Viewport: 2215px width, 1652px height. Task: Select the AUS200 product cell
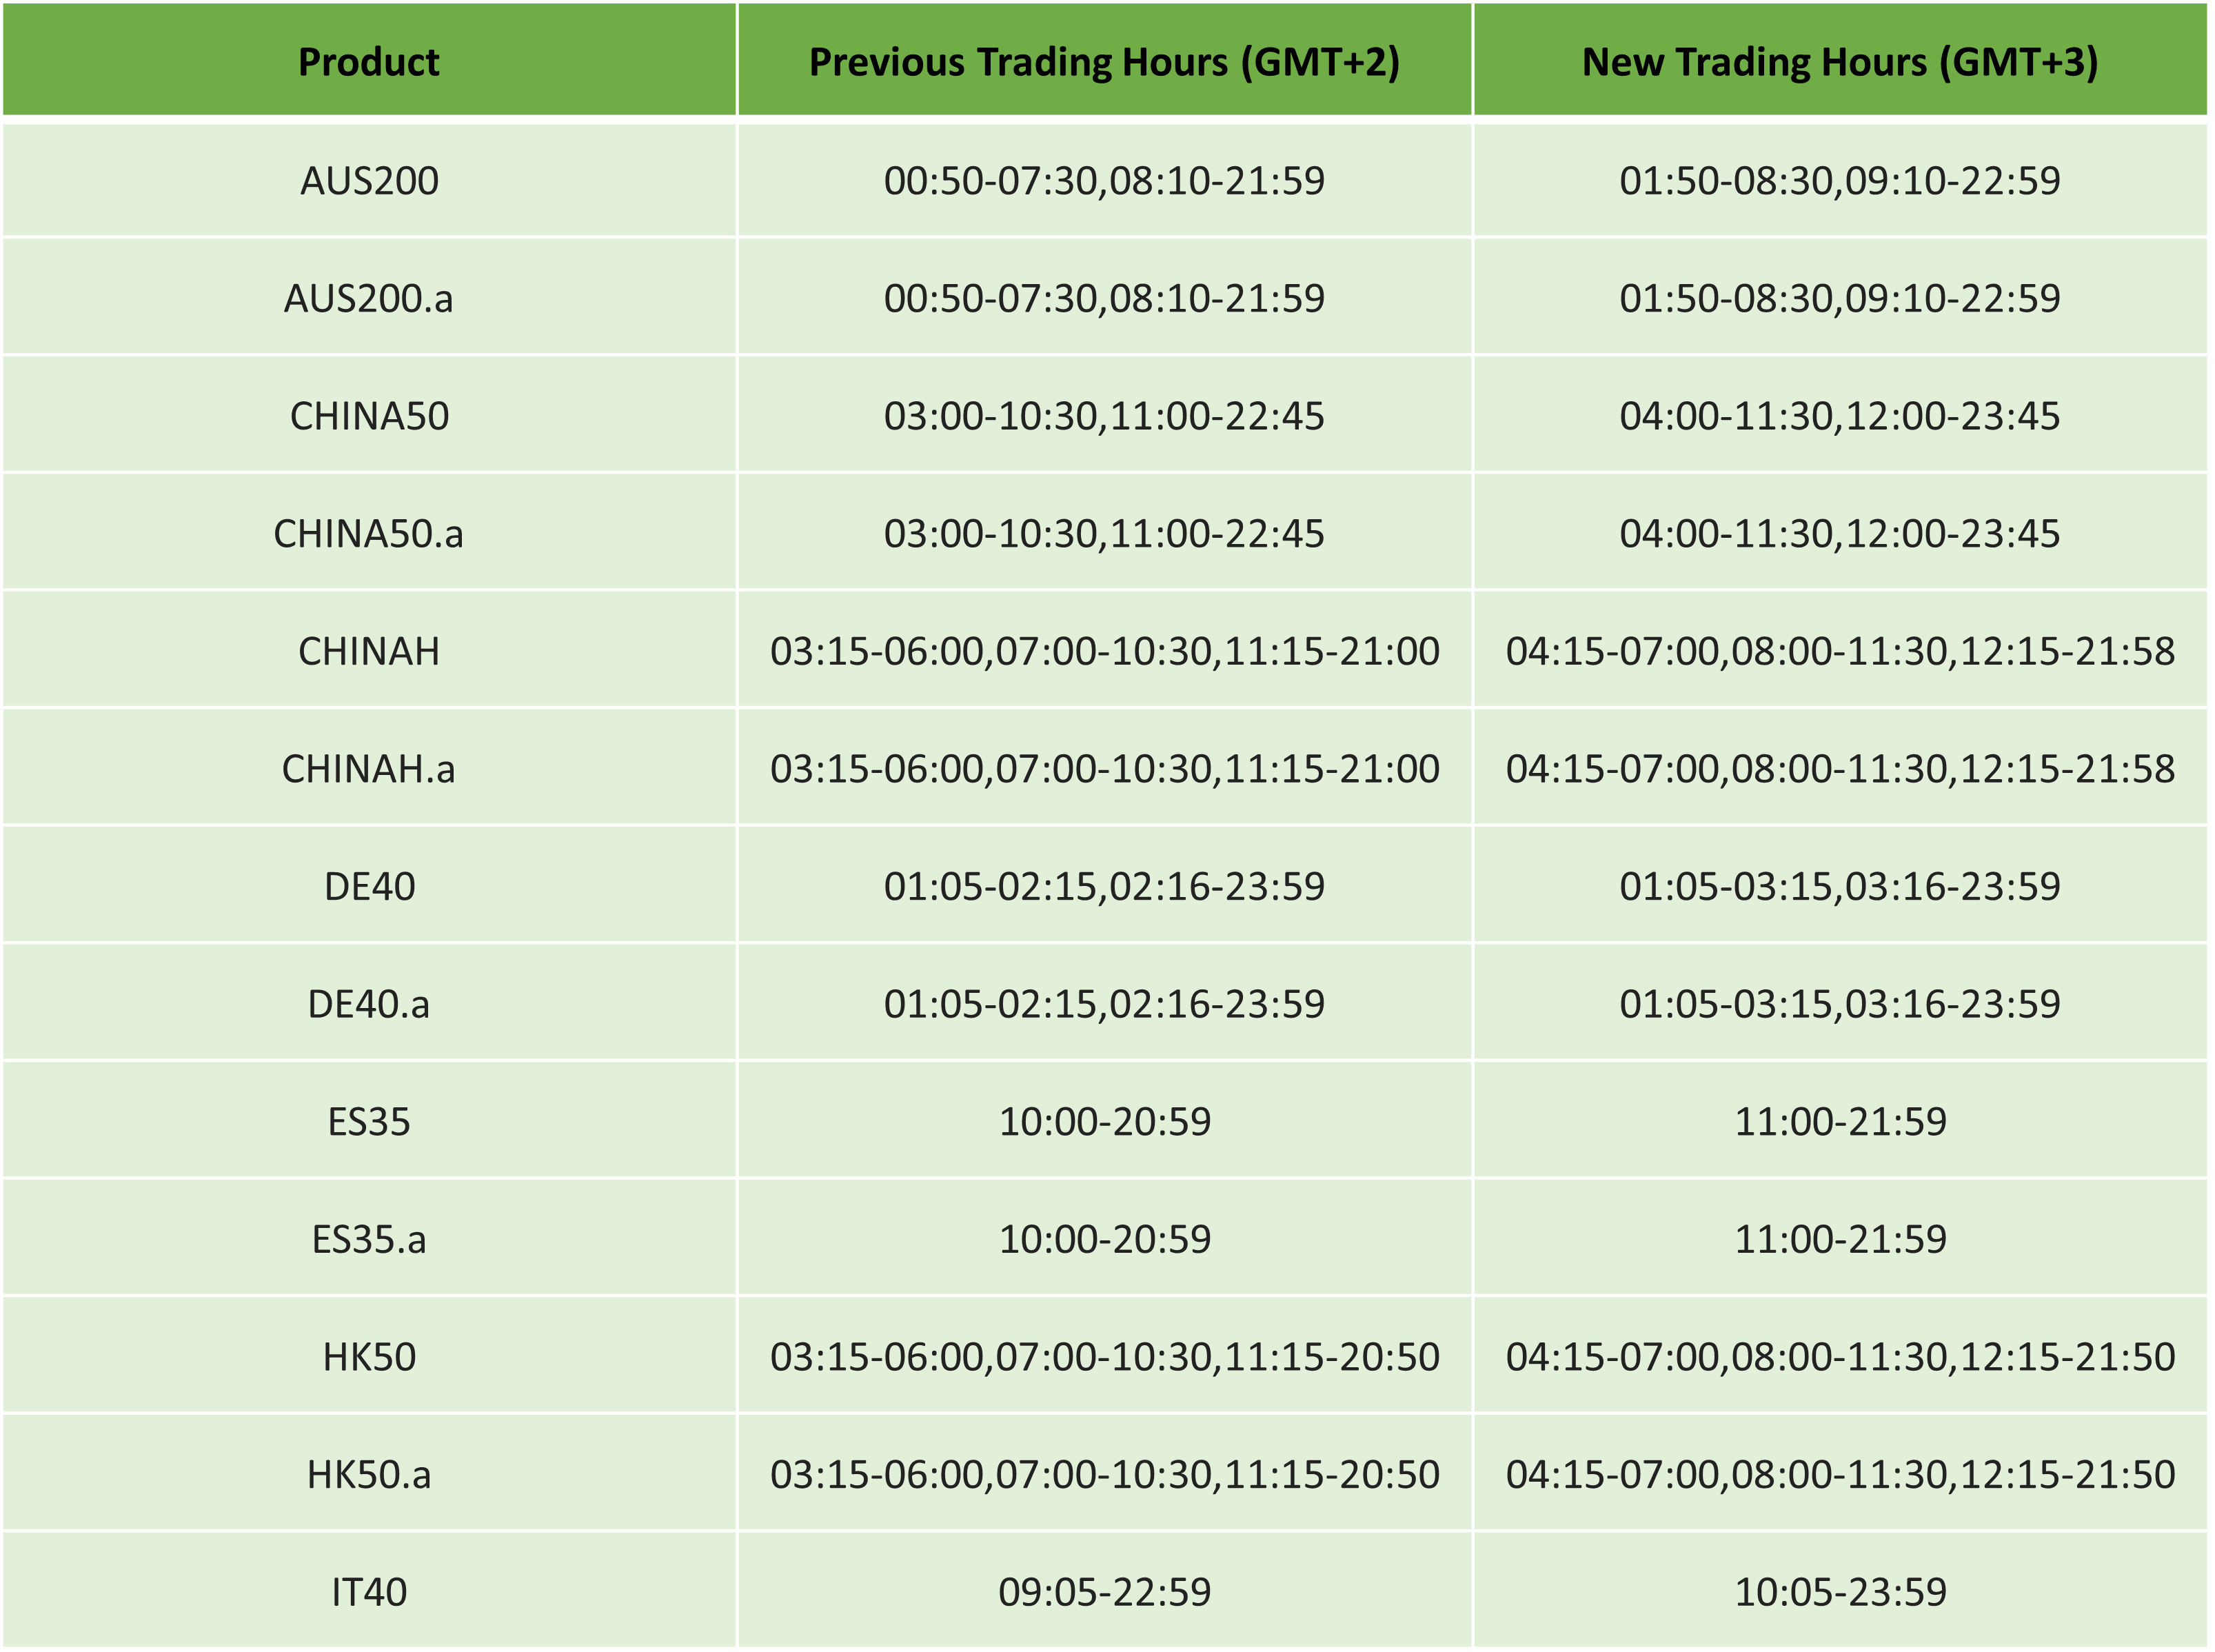tap(369, 181)
